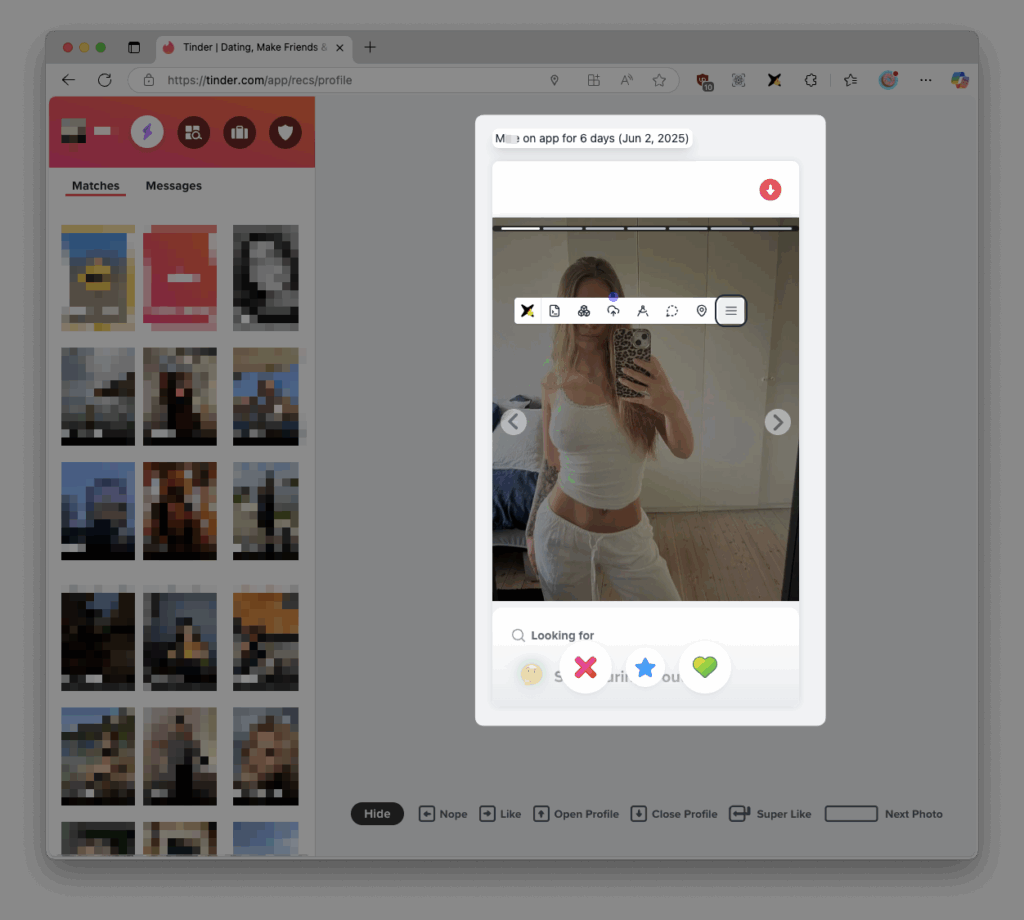The height and width of the screenshot is (920, 1024).
Task: Click the tinder.com address bar URL
Action: [x=259, y=80]
